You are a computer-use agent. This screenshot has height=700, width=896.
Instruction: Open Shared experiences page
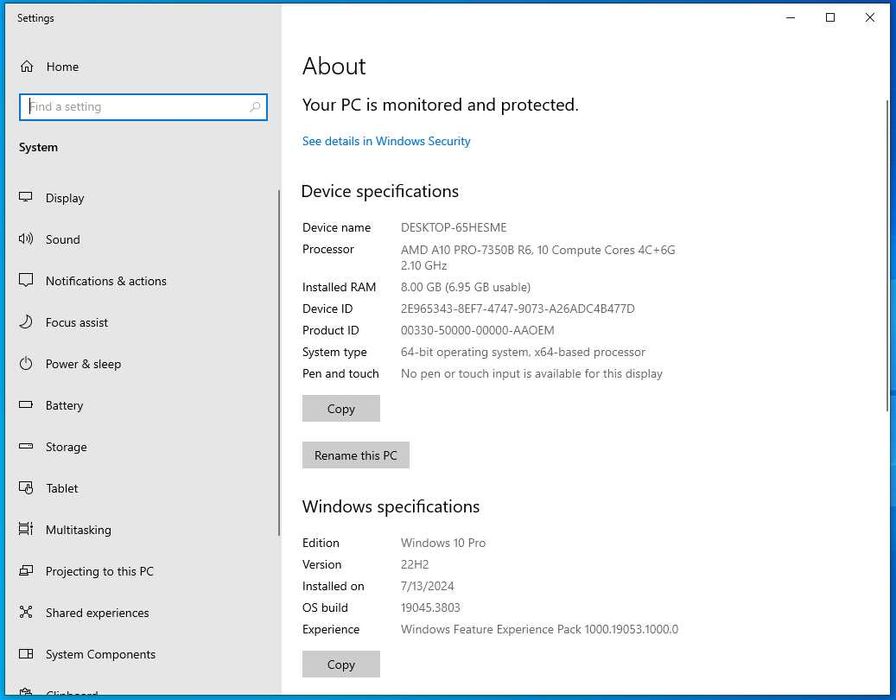tap(143, 613)
